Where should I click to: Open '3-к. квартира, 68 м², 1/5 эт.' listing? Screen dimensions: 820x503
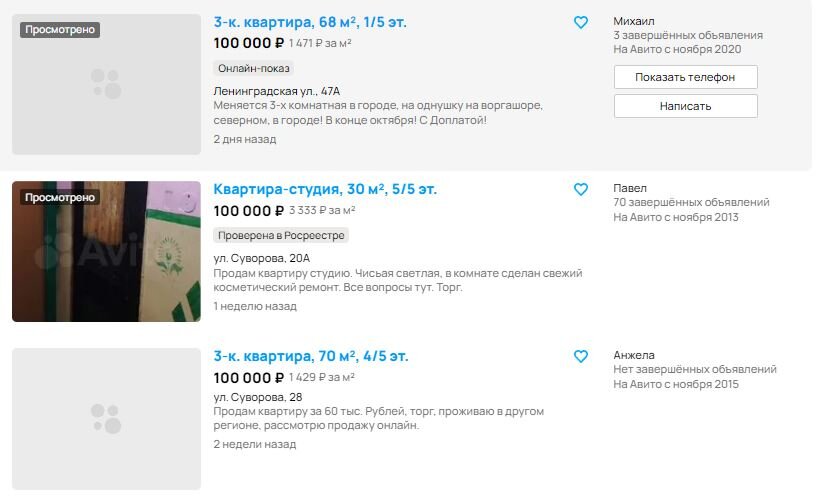pos(310,22)
